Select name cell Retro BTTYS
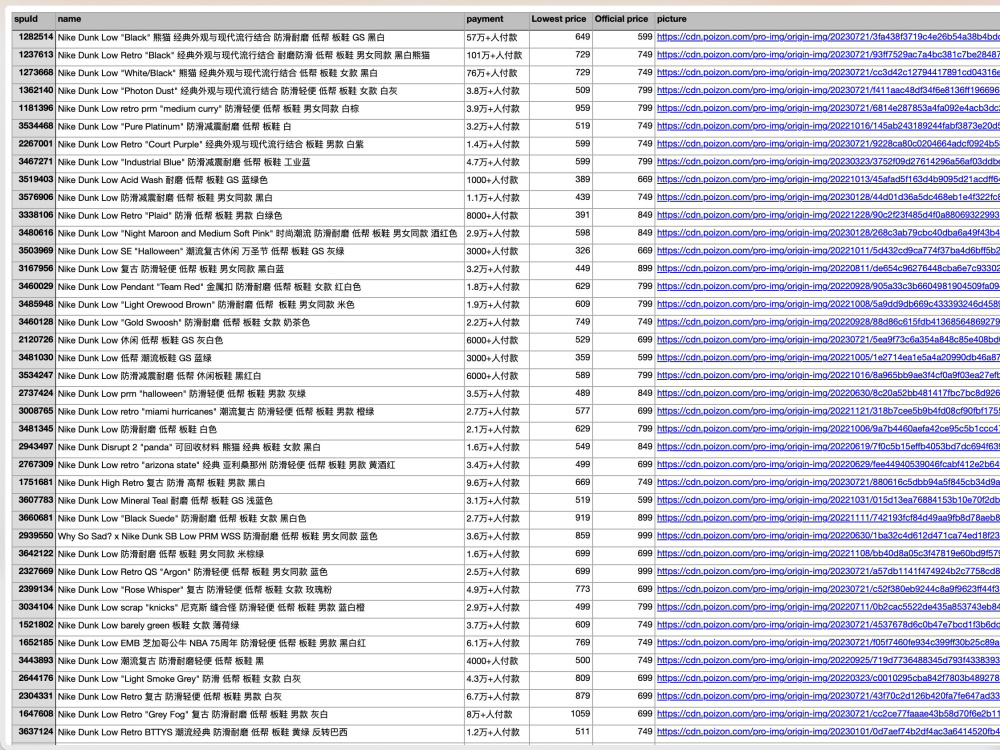 pos(260,732)
